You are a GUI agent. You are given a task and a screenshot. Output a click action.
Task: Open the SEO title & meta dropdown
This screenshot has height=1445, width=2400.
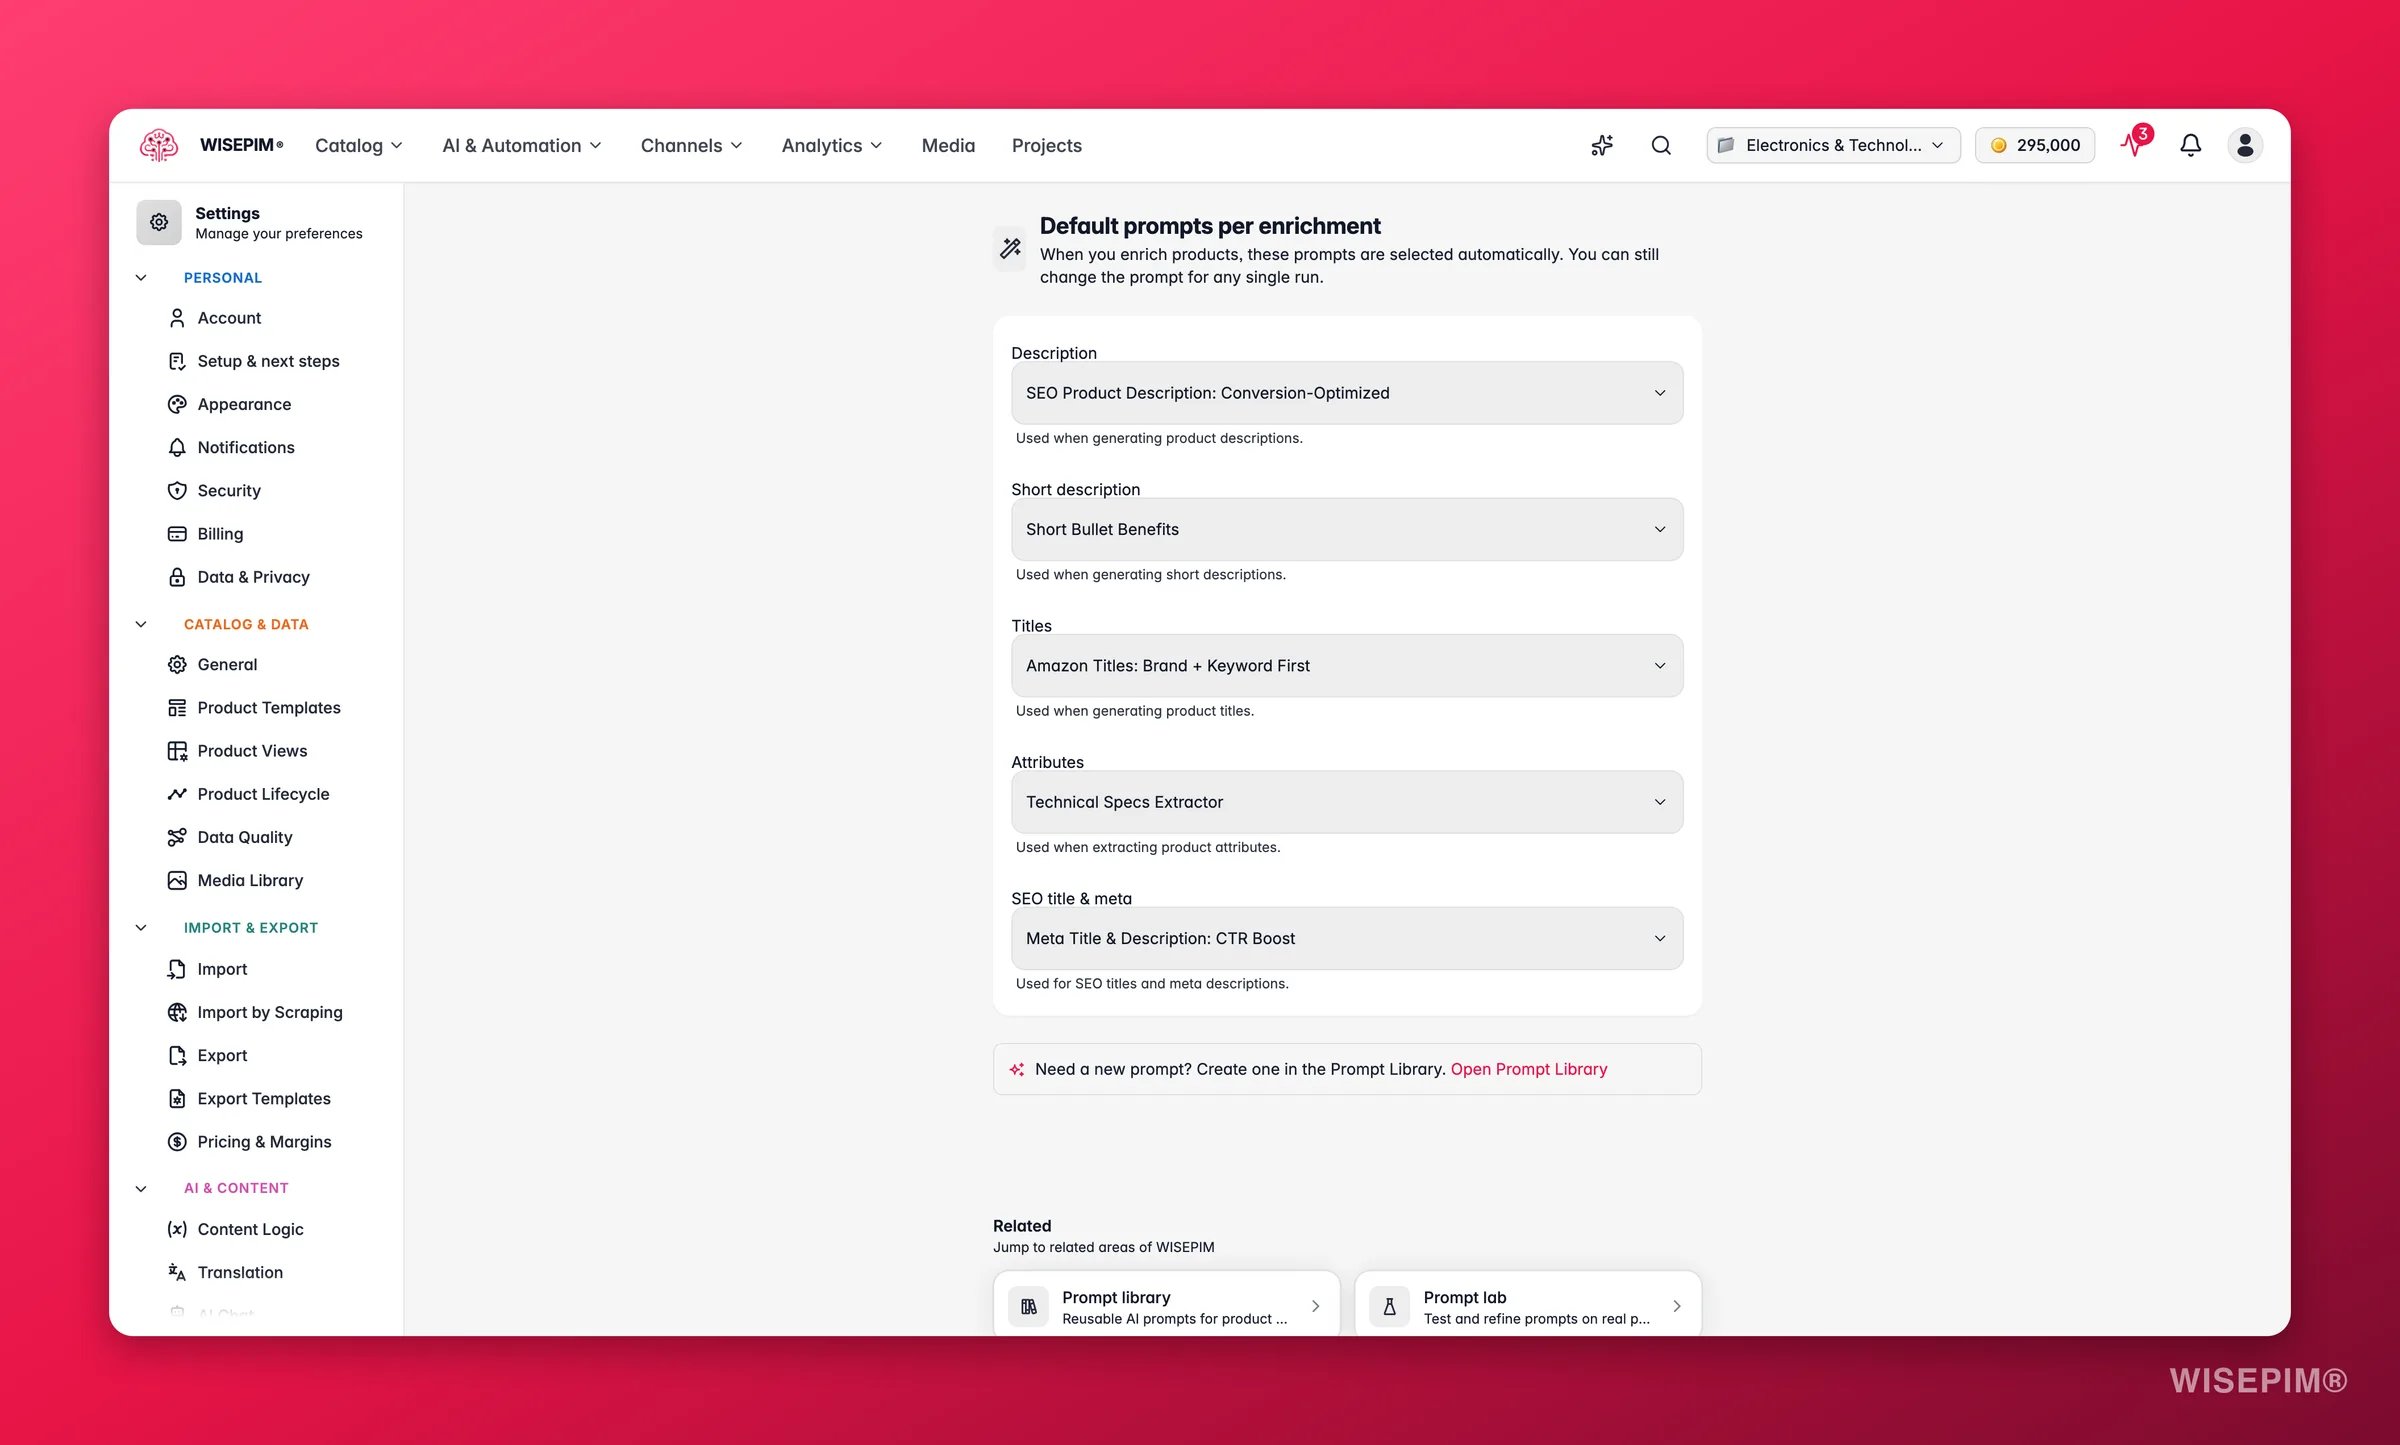coord(1347,938)
